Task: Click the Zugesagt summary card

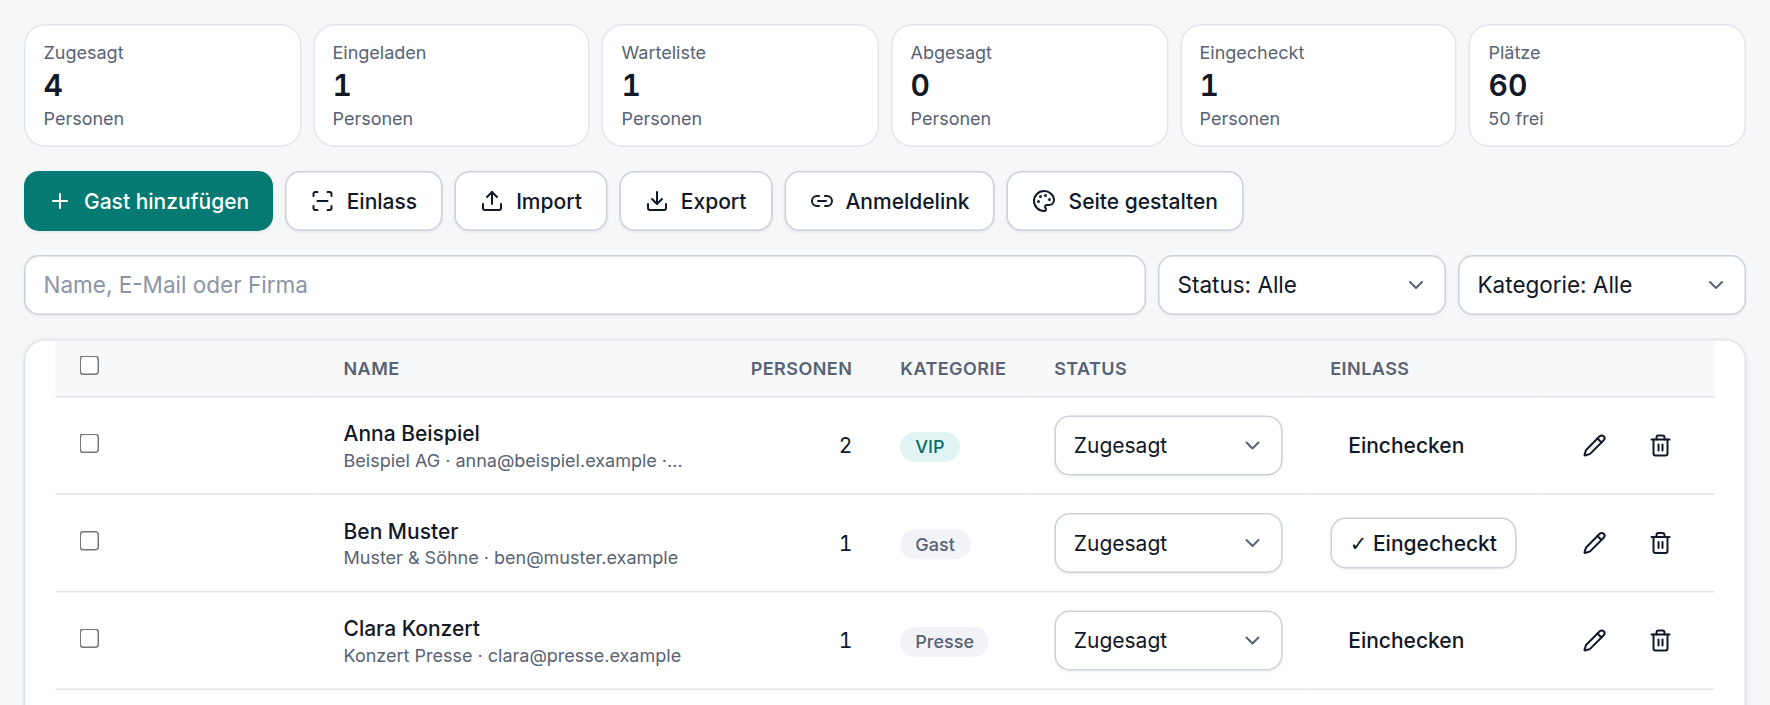Action: [162, 86]
